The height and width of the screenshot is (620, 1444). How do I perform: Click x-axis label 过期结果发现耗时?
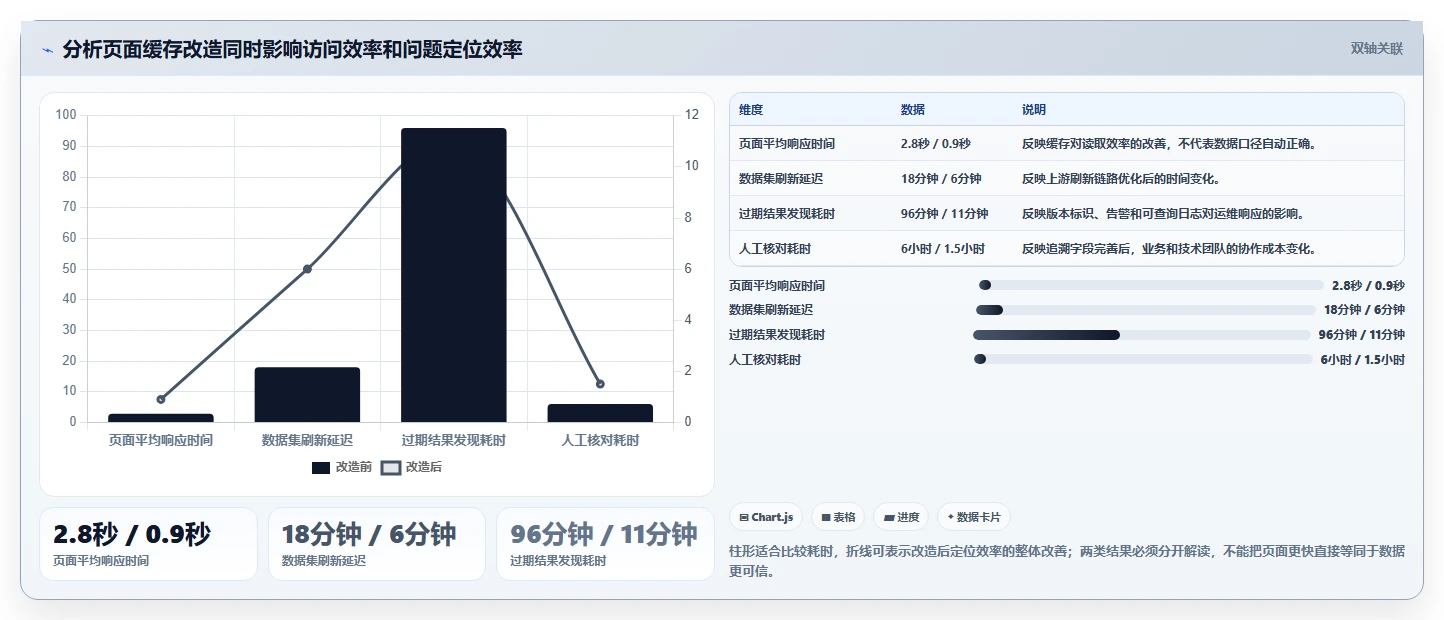point(454,440)
